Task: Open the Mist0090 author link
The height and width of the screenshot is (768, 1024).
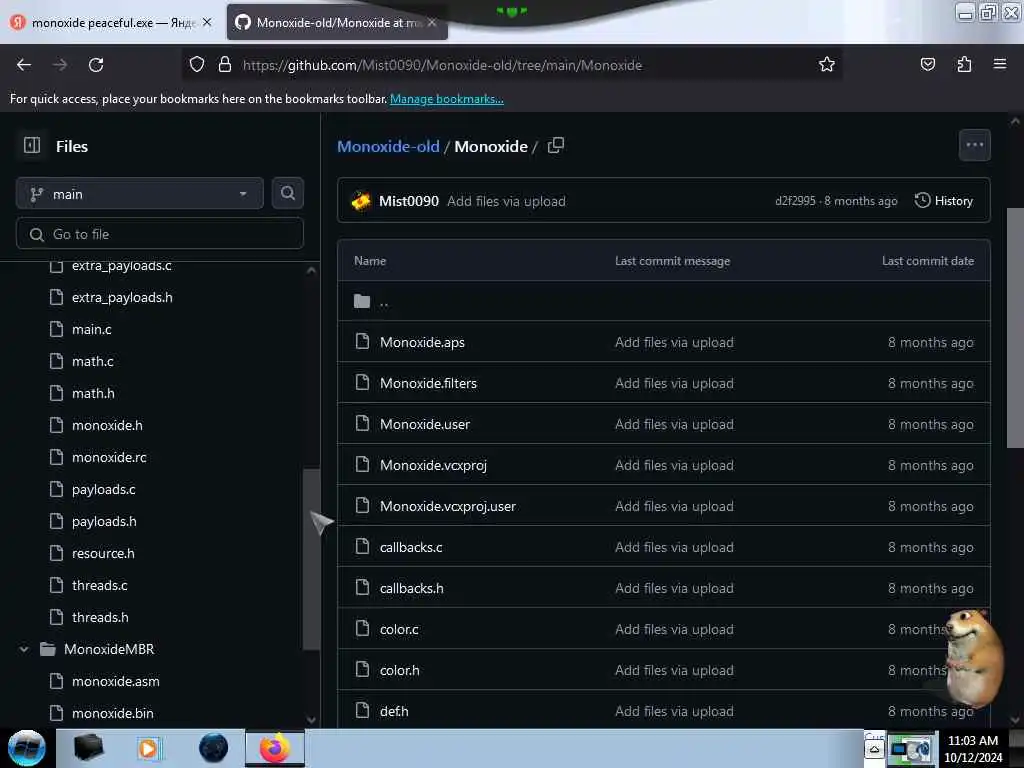Action: (409, 201)
